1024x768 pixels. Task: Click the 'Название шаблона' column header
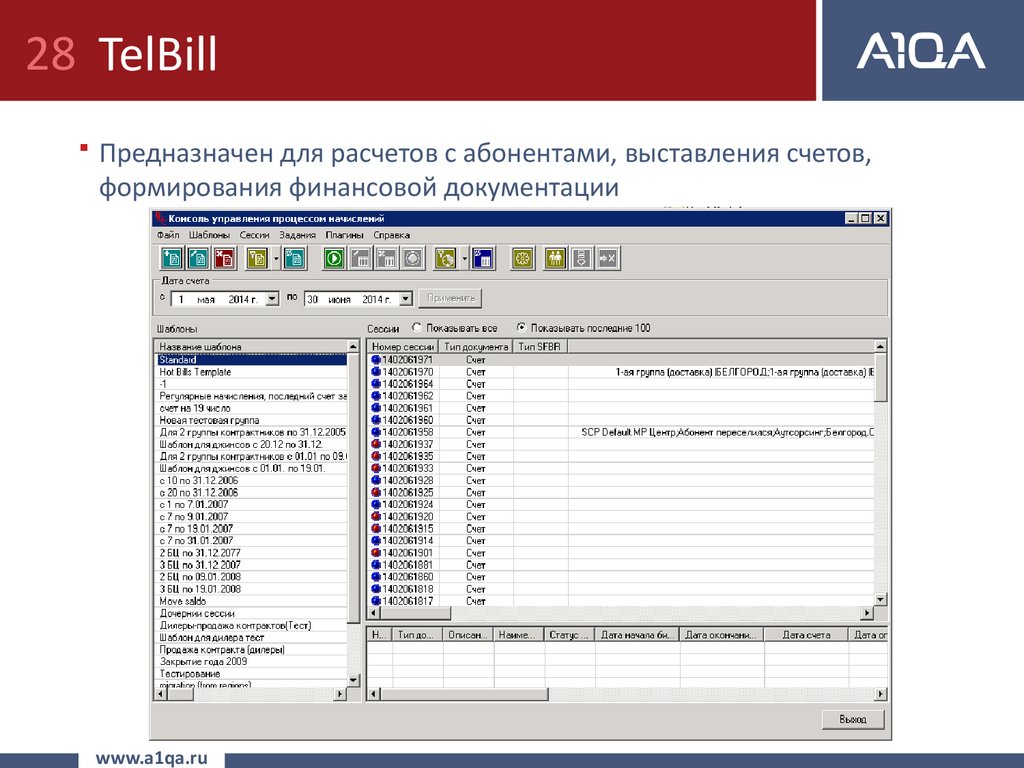click(251, 347)
